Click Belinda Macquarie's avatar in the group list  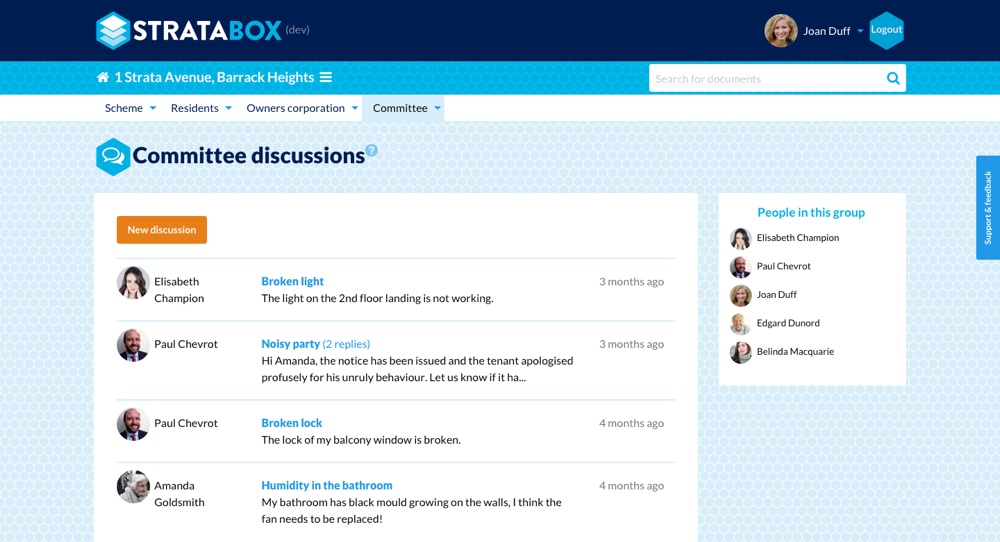click(x=740, y=352)
